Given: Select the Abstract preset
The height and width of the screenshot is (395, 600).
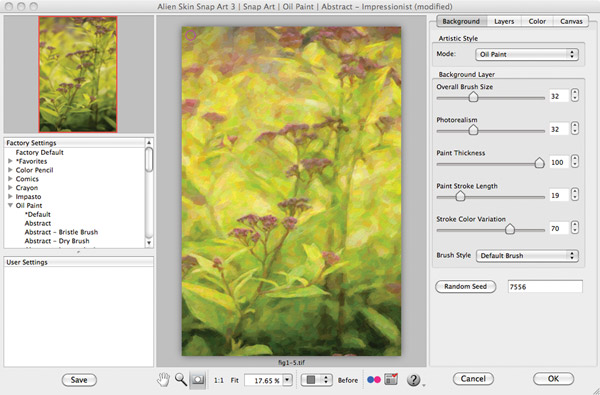Looking at the screenshot, I should tap(38, 223).
